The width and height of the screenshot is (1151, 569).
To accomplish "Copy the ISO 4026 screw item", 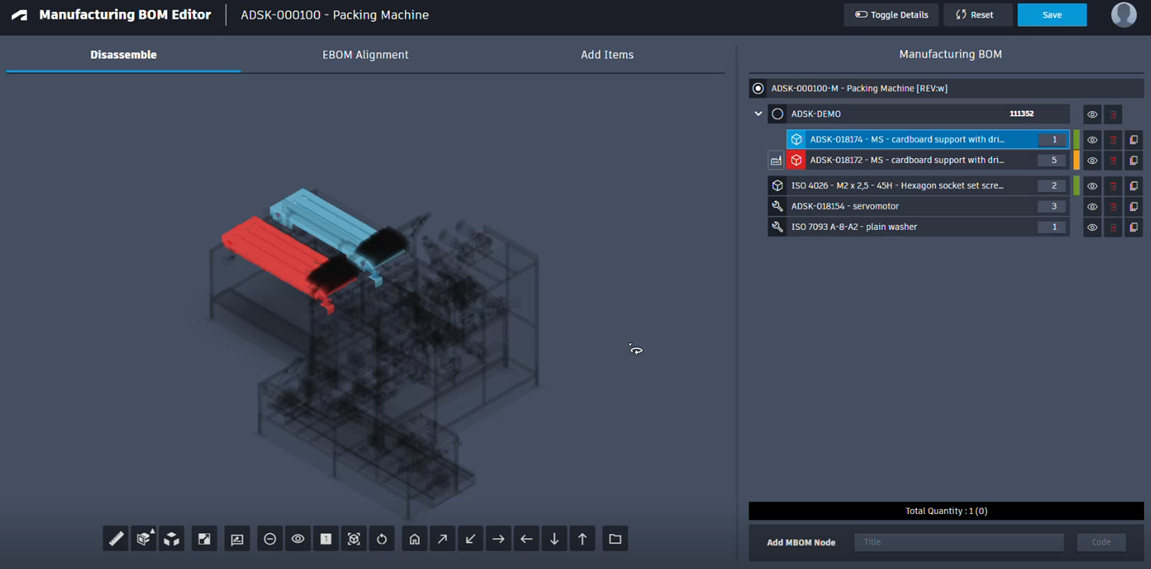I will 1133,186.
